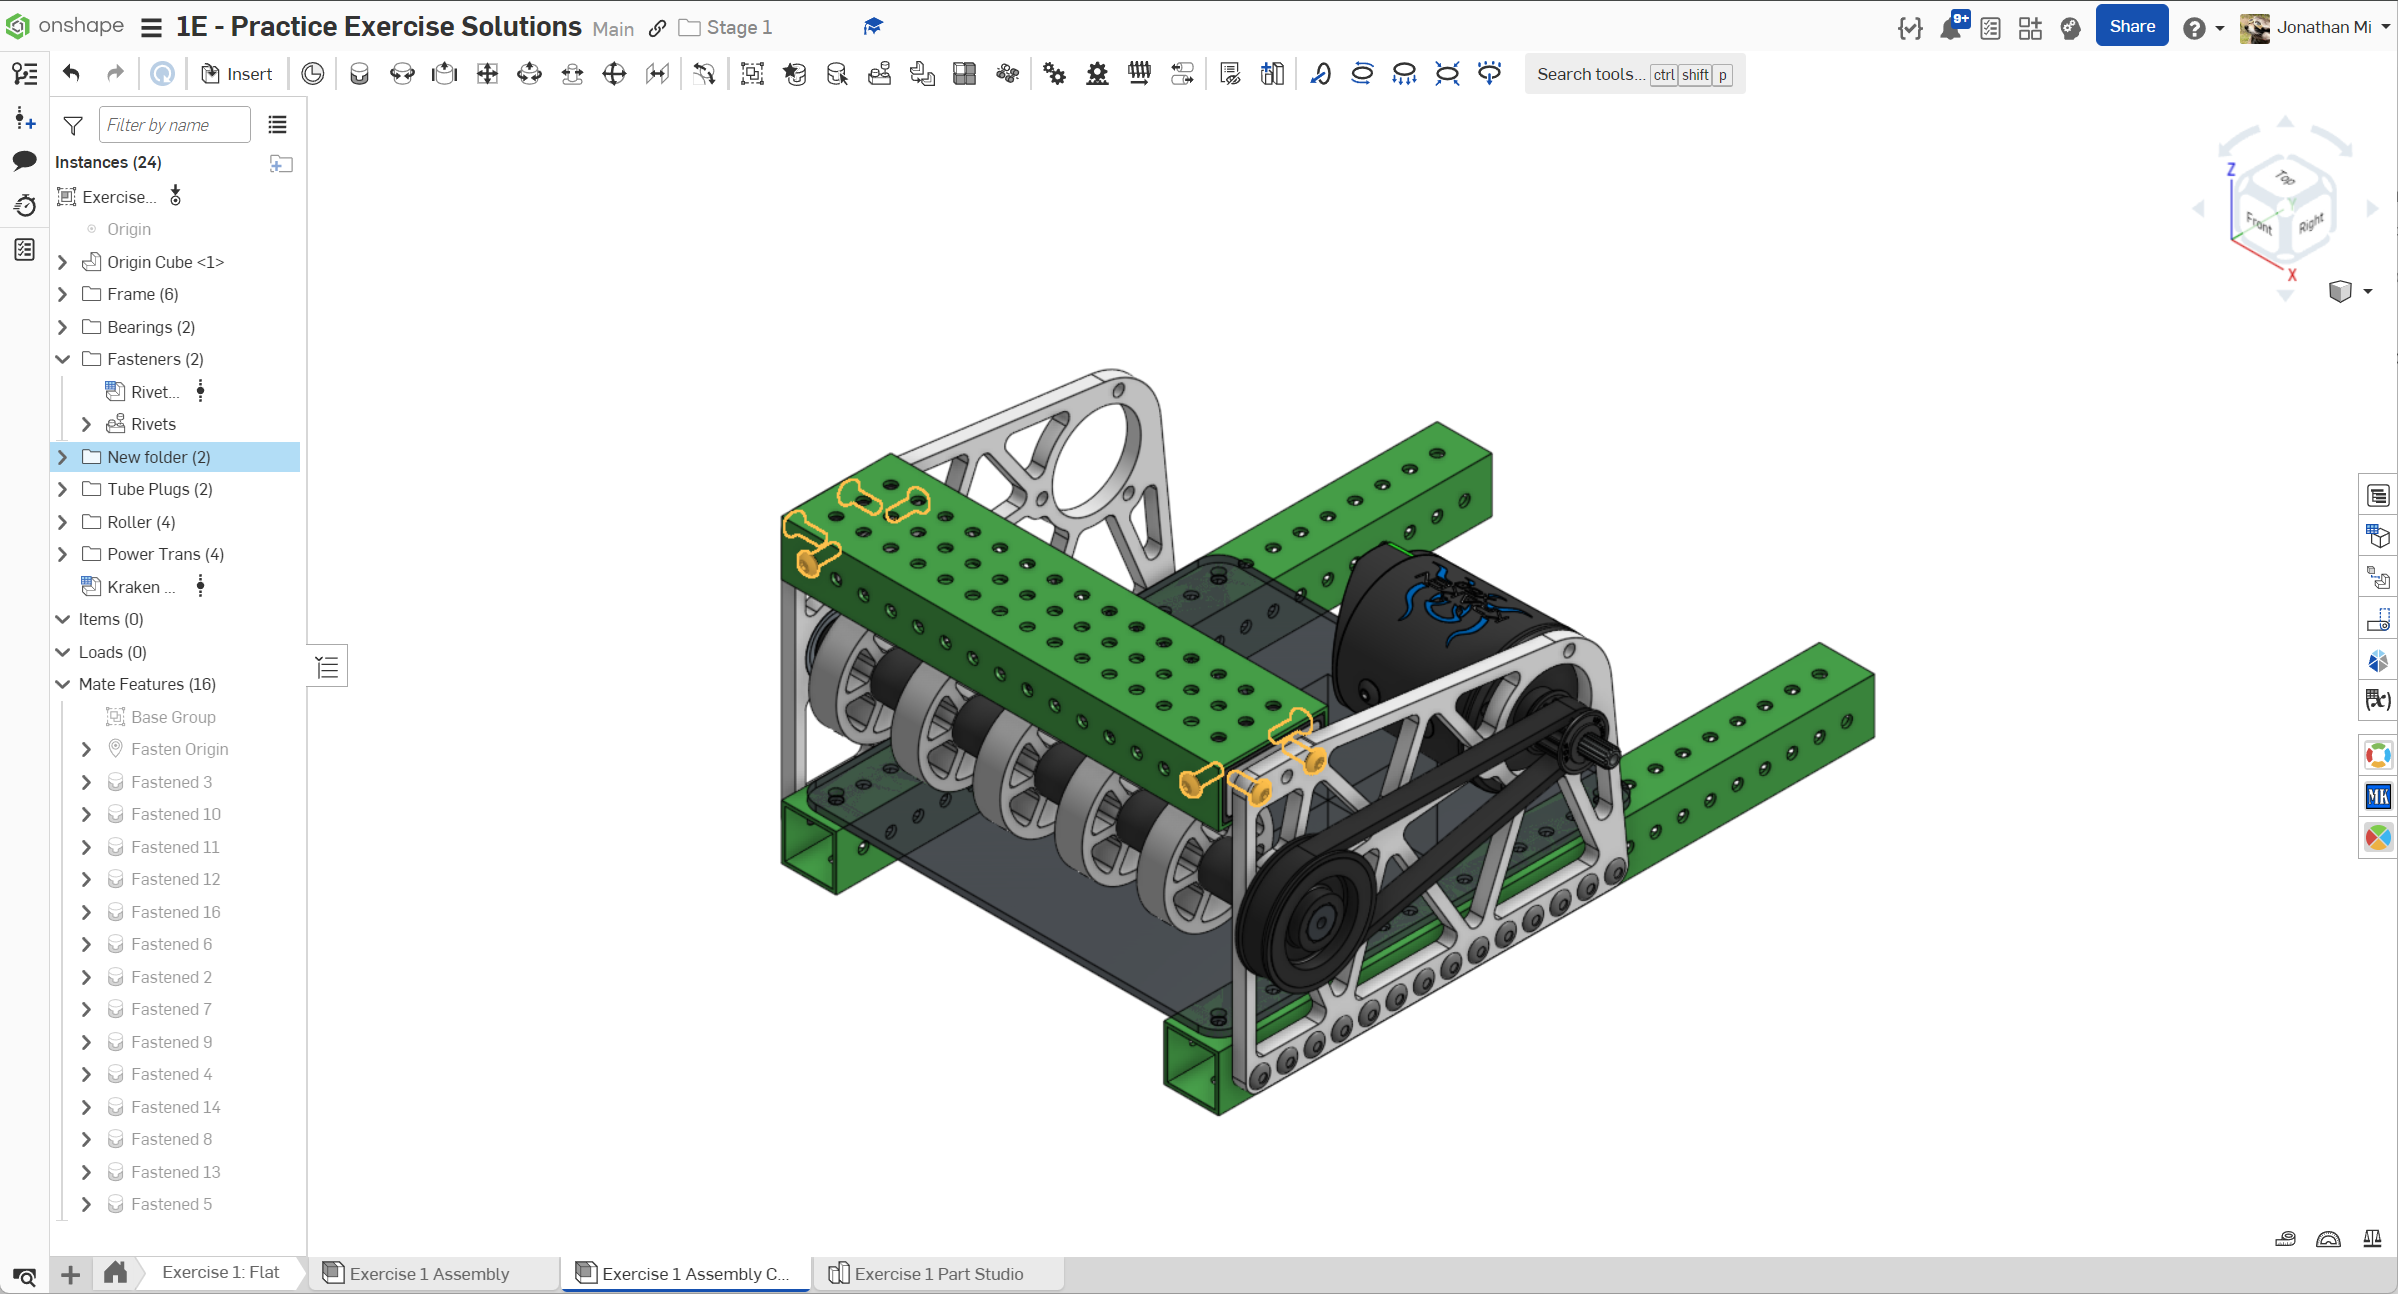Click the Insert button

point(237,74)
